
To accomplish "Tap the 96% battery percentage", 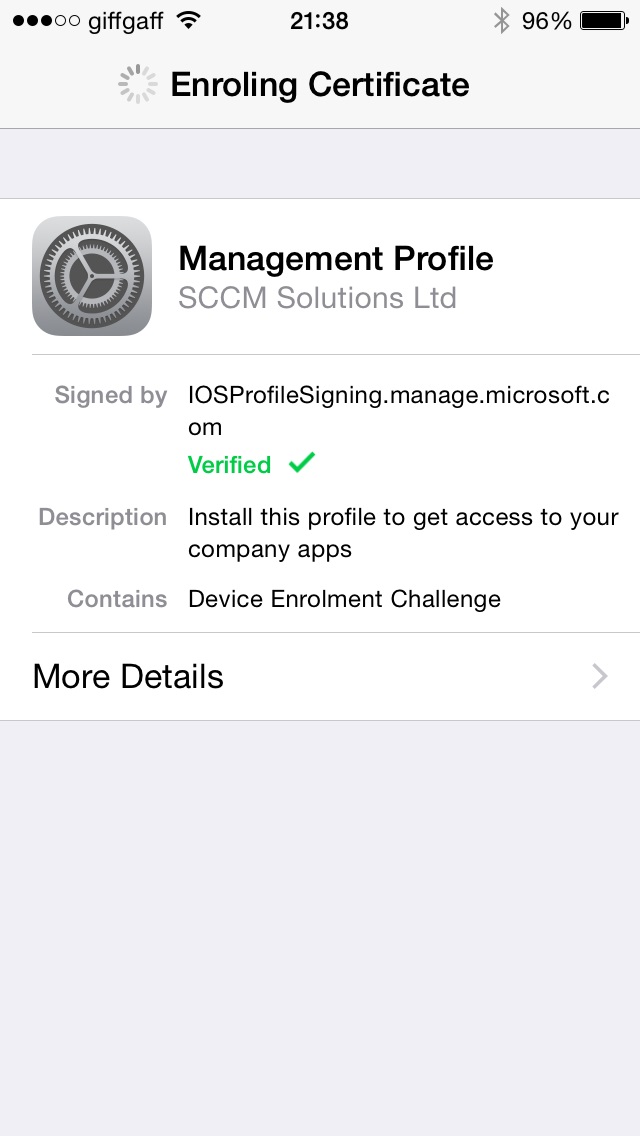I will tap(546, 20).
